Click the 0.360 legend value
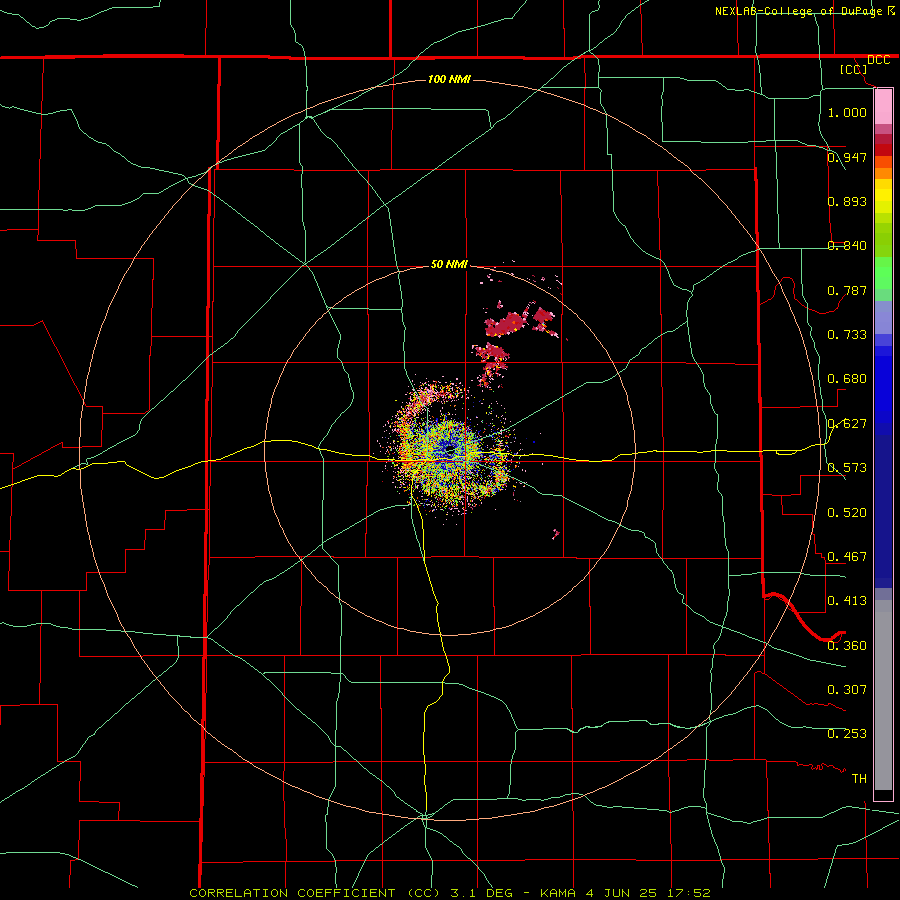The width and height of the screenshot is (900, 900). [x=847, y=646]
